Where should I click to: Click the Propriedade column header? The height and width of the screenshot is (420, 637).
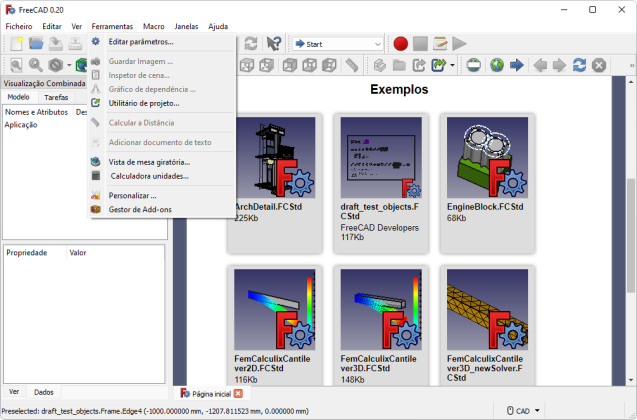[x=27, y=253]
